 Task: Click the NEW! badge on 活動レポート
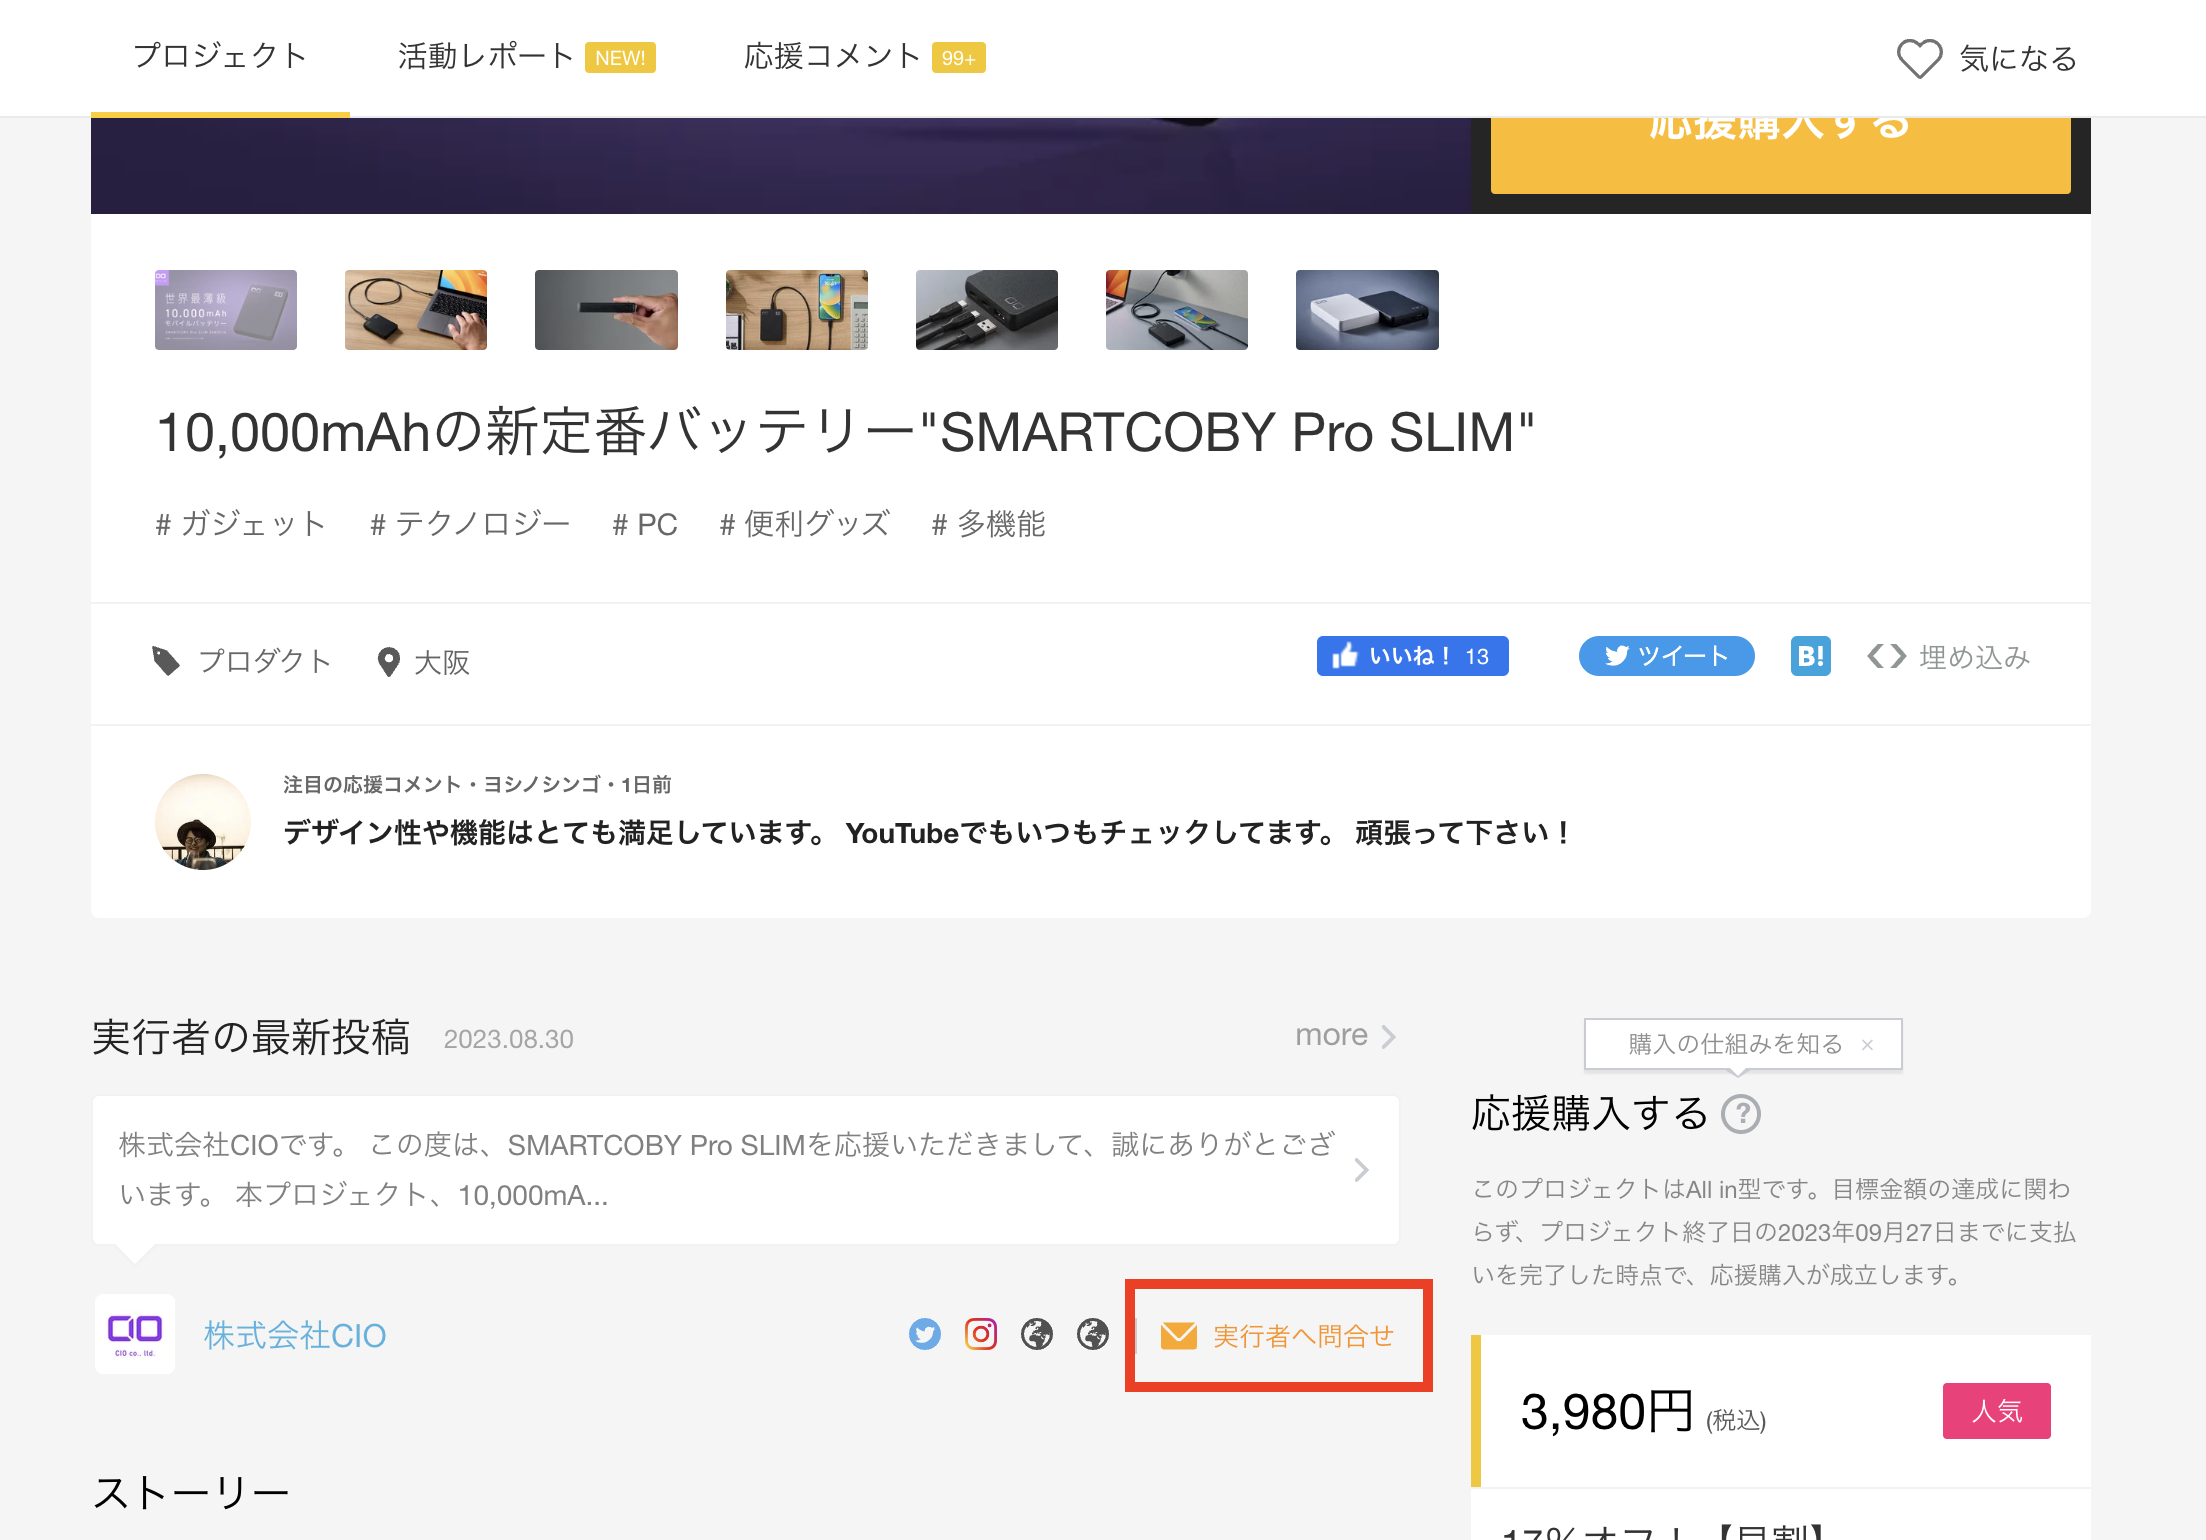pos(620,58)
